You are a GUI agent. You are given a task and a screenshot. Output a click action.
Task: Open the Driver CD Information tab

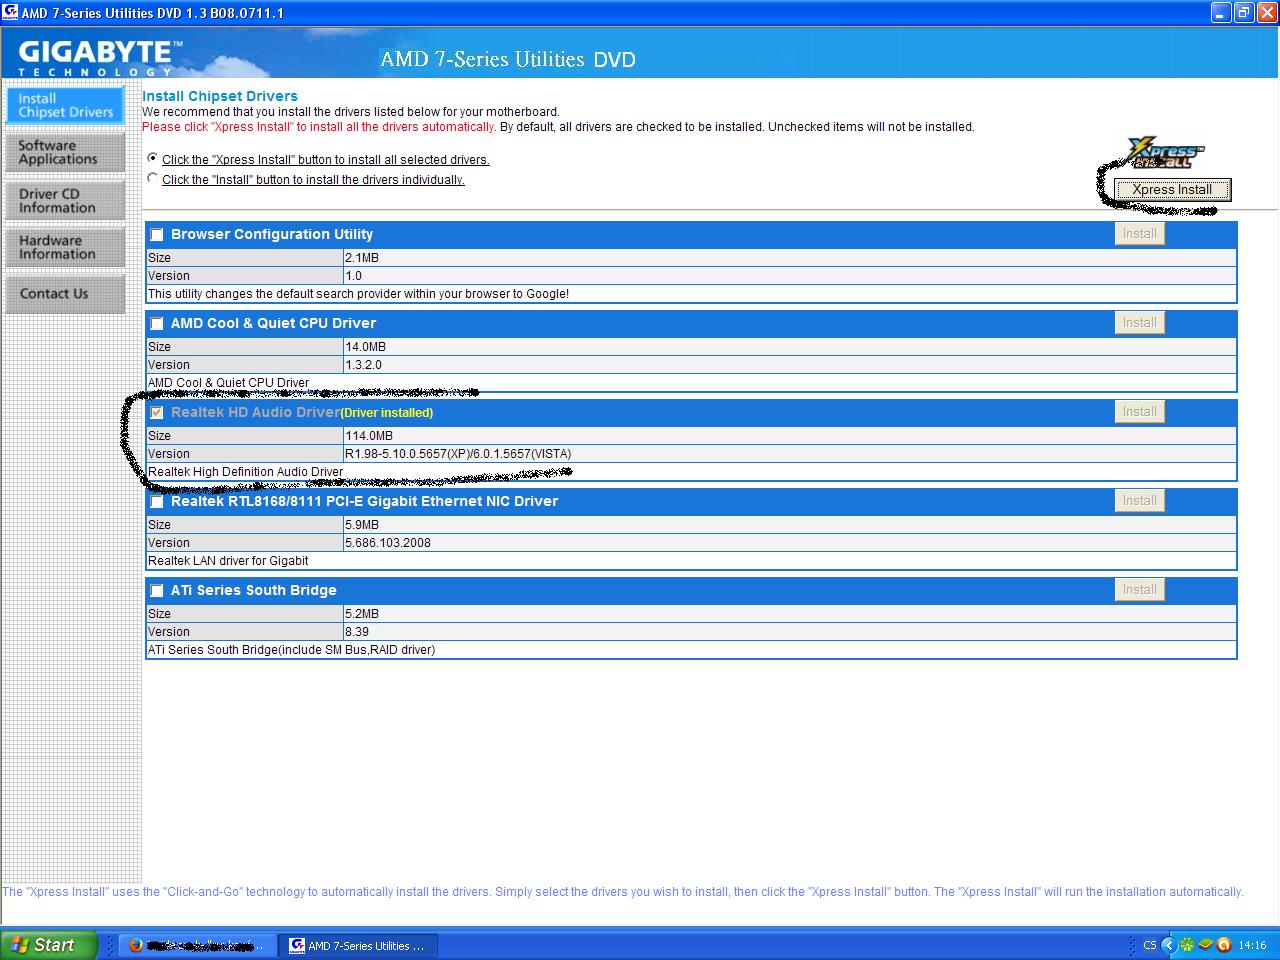tap(65, 201)
